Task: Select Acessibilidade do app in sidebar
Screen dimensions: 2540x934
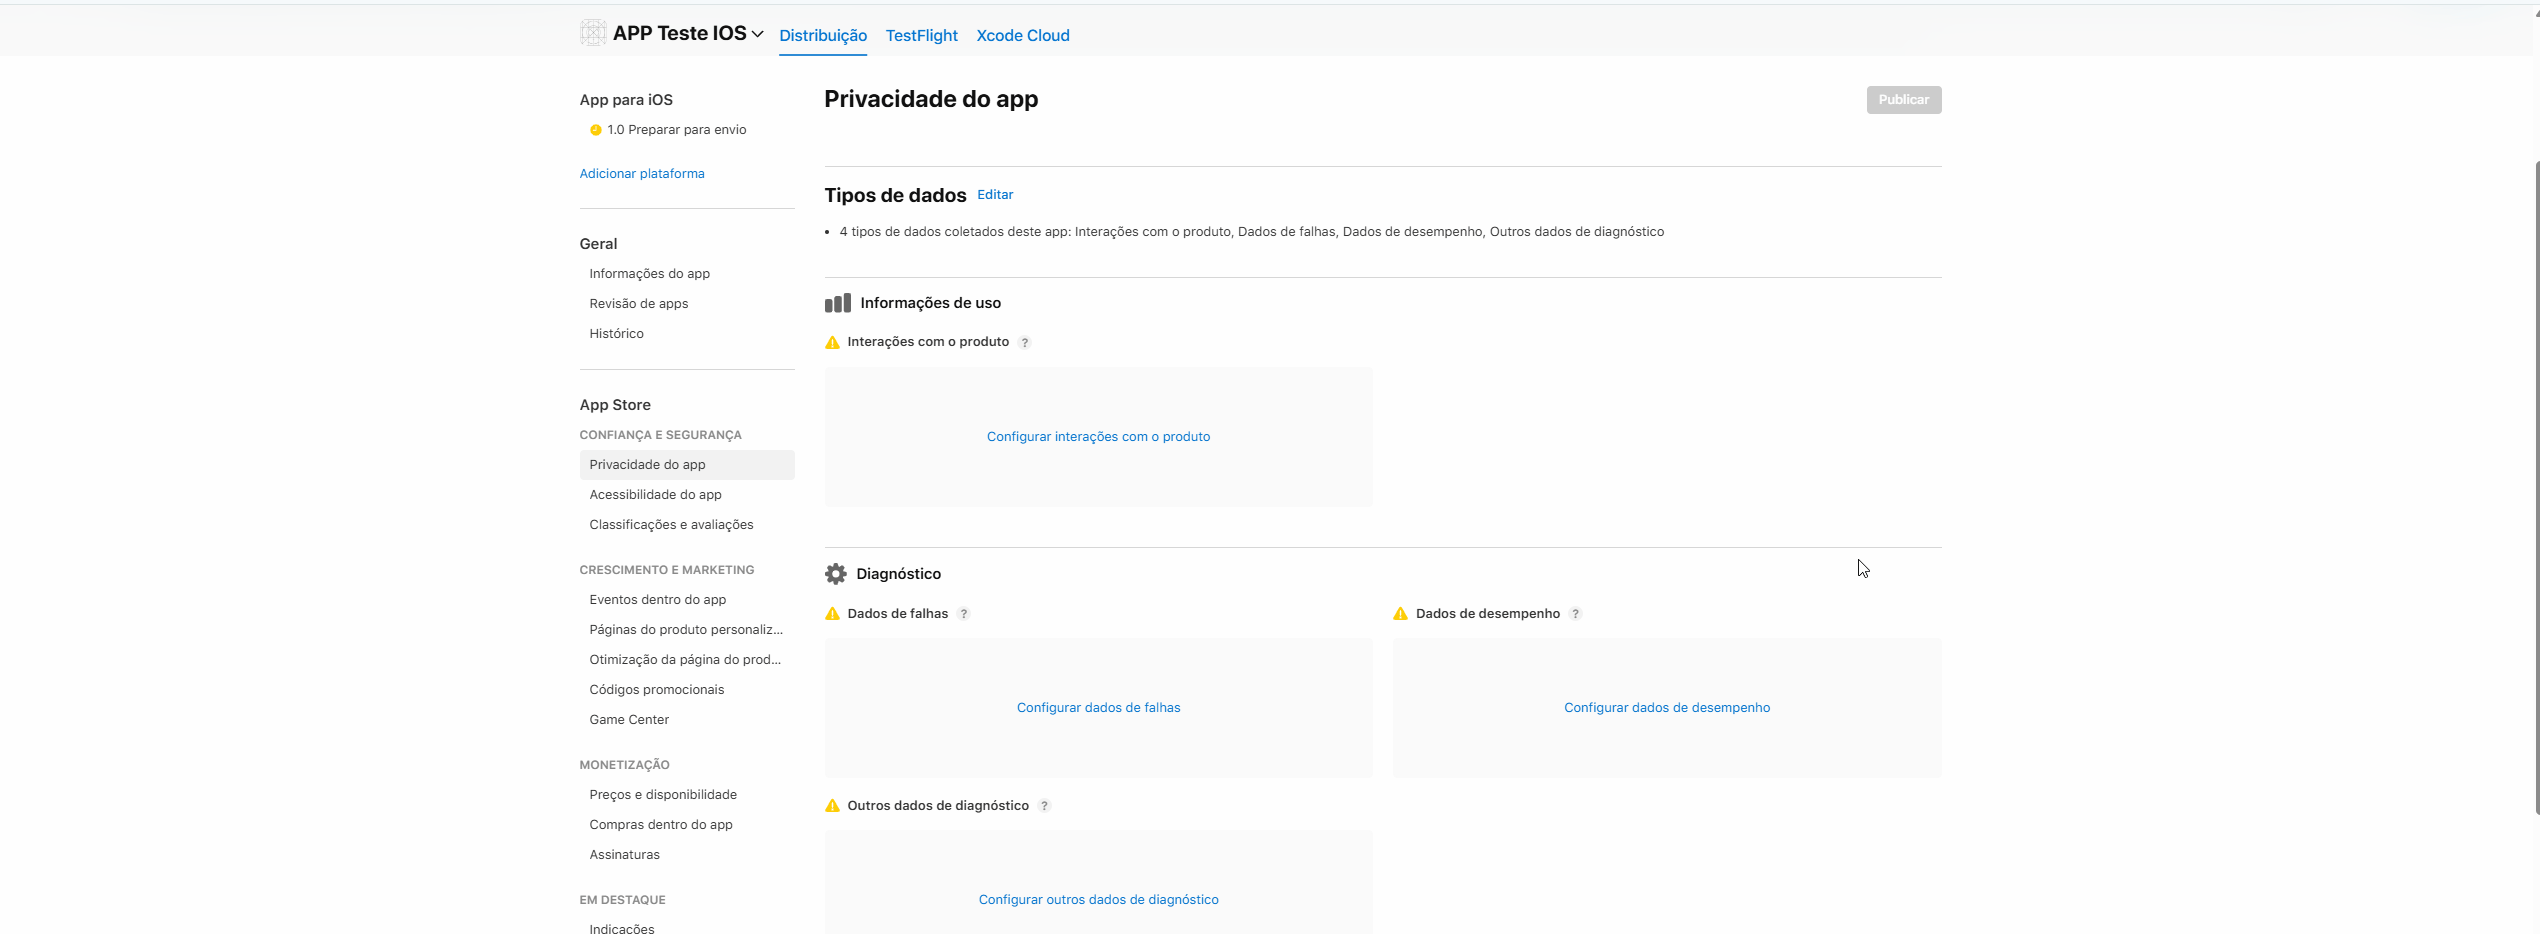Action: pyautogui.click(x=655, y=495)
